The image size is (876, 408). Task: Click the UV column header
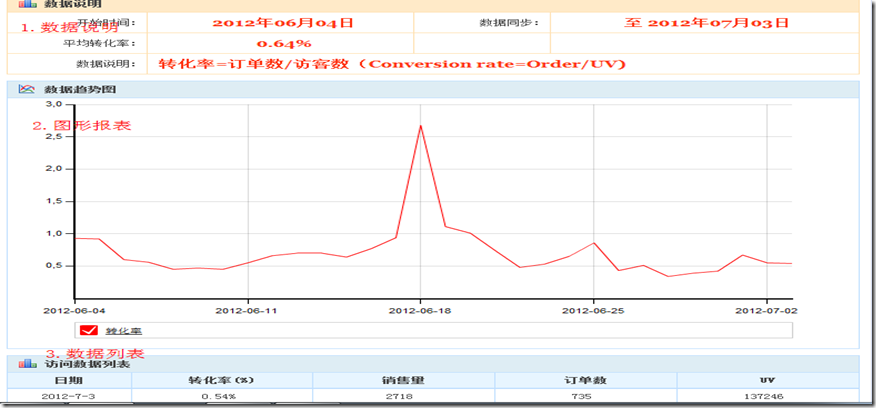click(767, 381)
